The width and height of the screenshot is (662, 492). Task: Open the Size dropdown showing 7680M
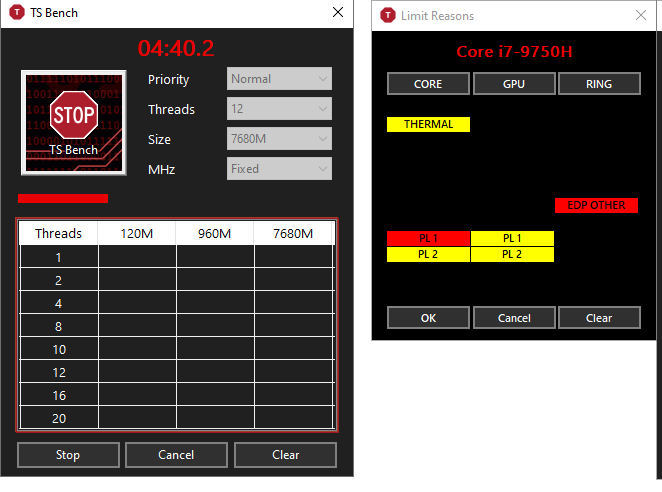pos(279,139)
